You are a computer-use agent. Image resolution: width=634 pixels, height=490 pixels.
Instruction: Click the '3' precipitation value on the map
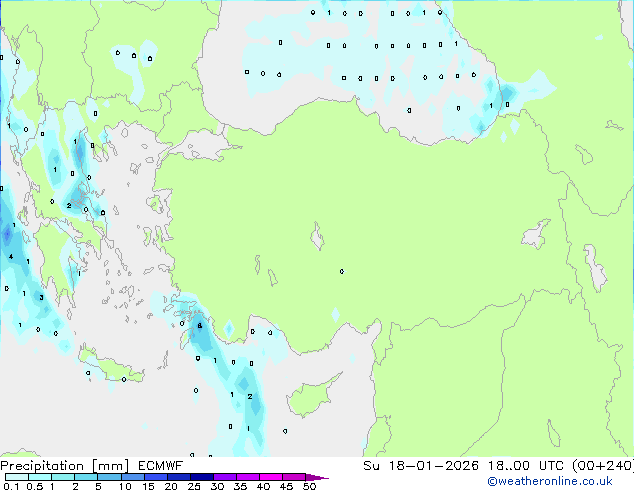point(41,298)
